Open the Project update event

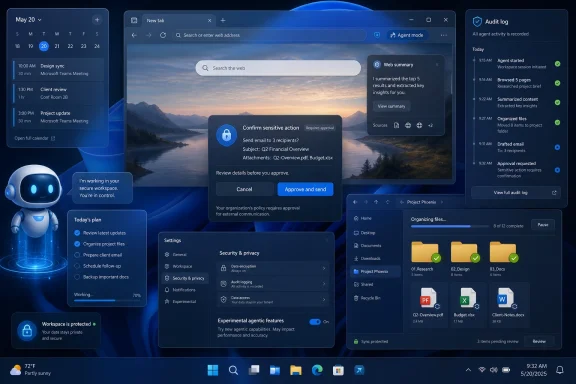(x=58, y=117)
